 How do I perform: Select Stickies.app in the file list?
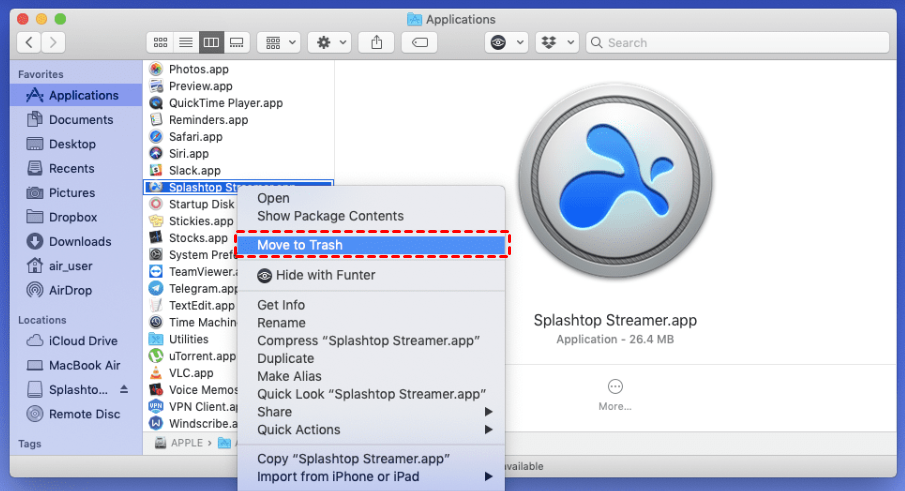pos(191,221)
